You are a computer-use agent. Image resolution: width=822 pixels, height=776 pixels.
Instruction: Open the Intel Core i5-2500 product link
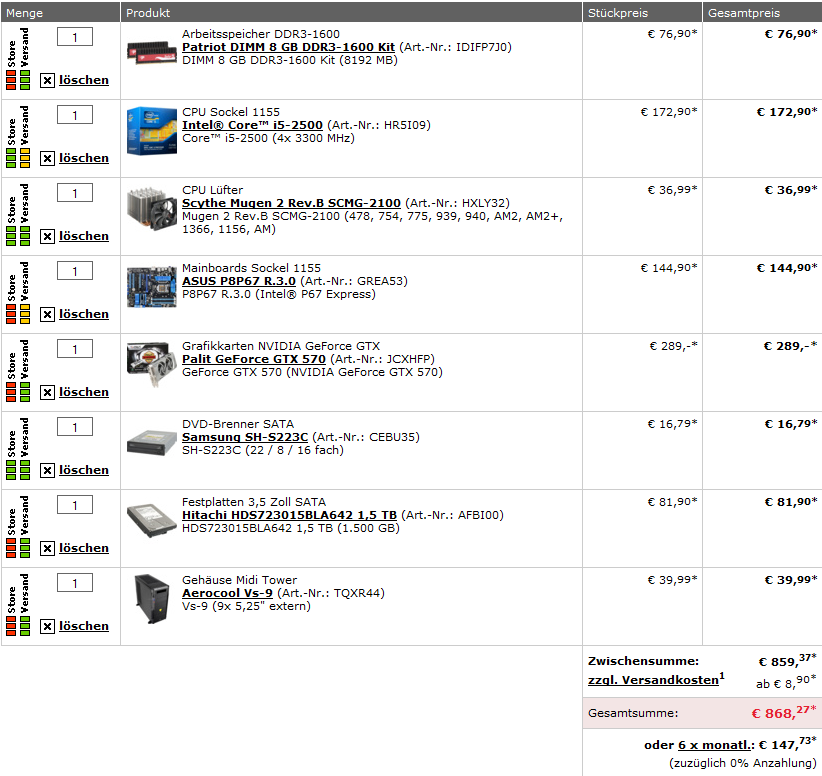[x=252, y=125]
